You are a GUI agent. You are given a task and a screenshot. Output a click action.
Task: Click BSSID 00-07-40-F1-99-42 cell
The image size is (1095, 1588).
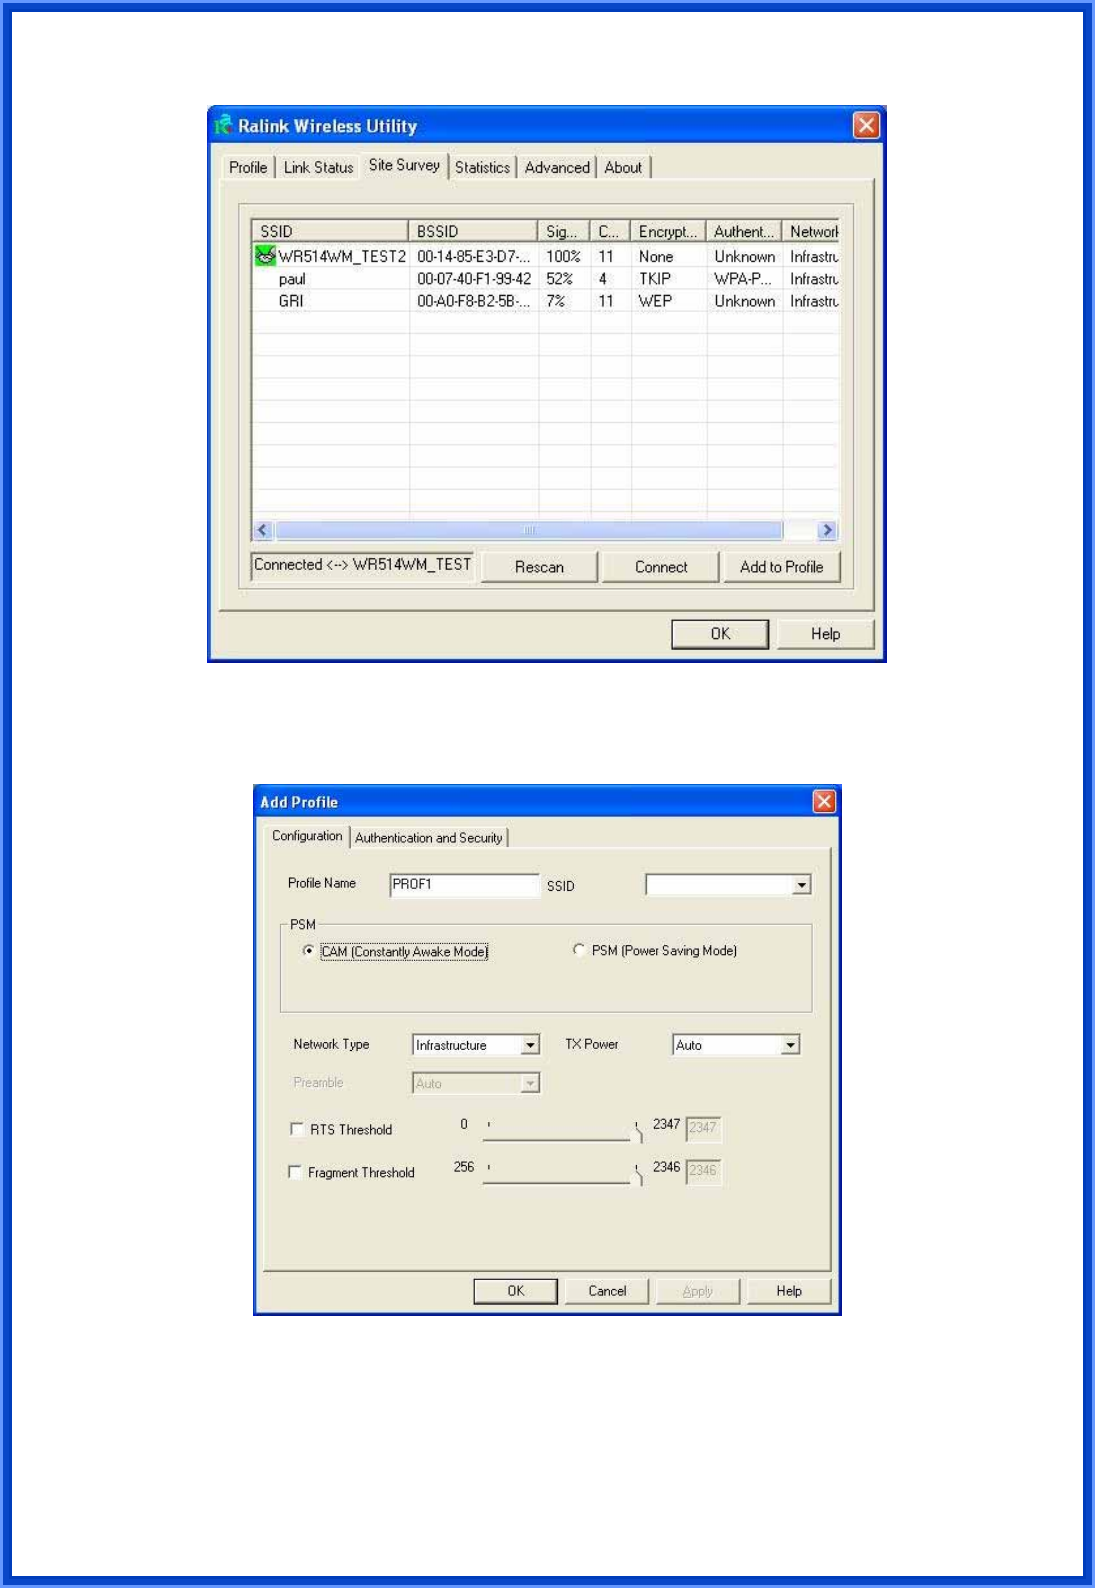(474, 279)
